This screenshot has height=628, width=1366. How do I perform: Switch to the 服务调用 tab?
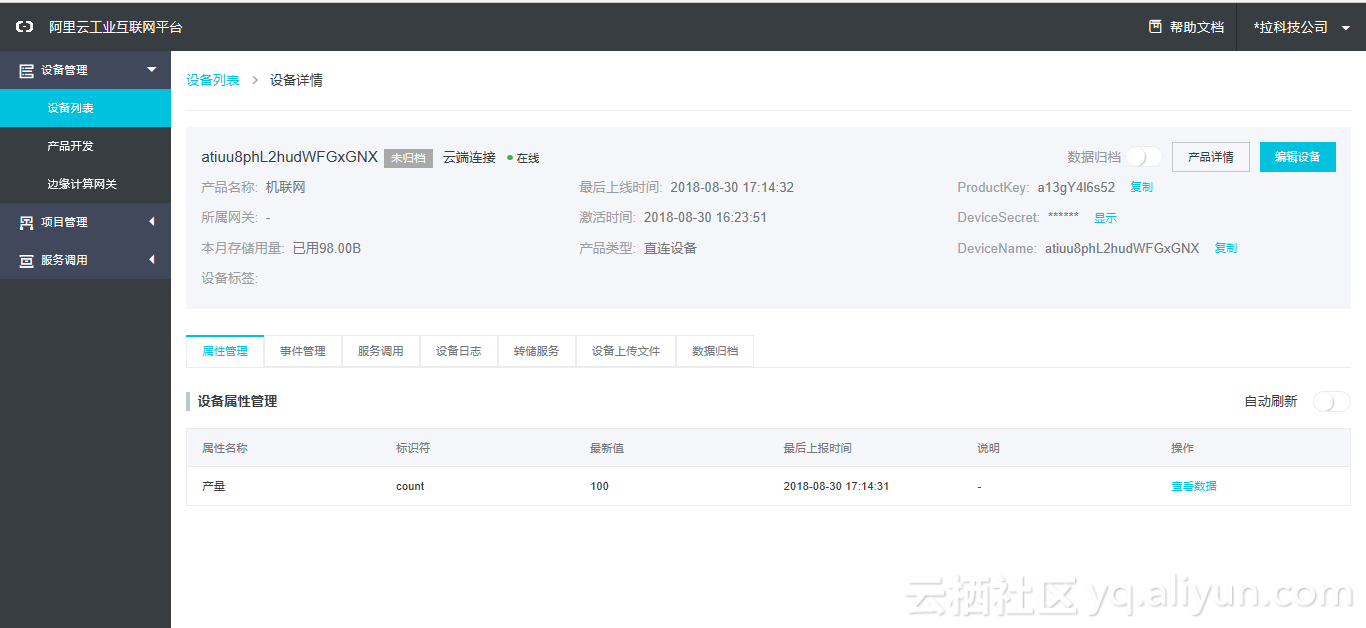[x=381, y=351]
